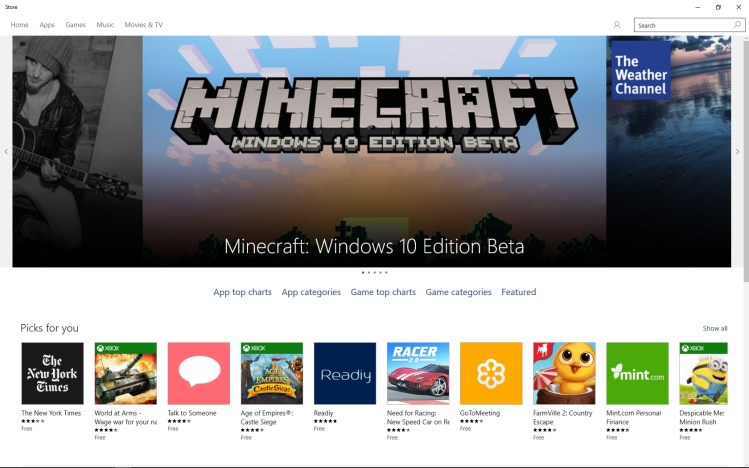
Task: Click the vertical scrollbar thumb
Action: [x=746, y=160]
